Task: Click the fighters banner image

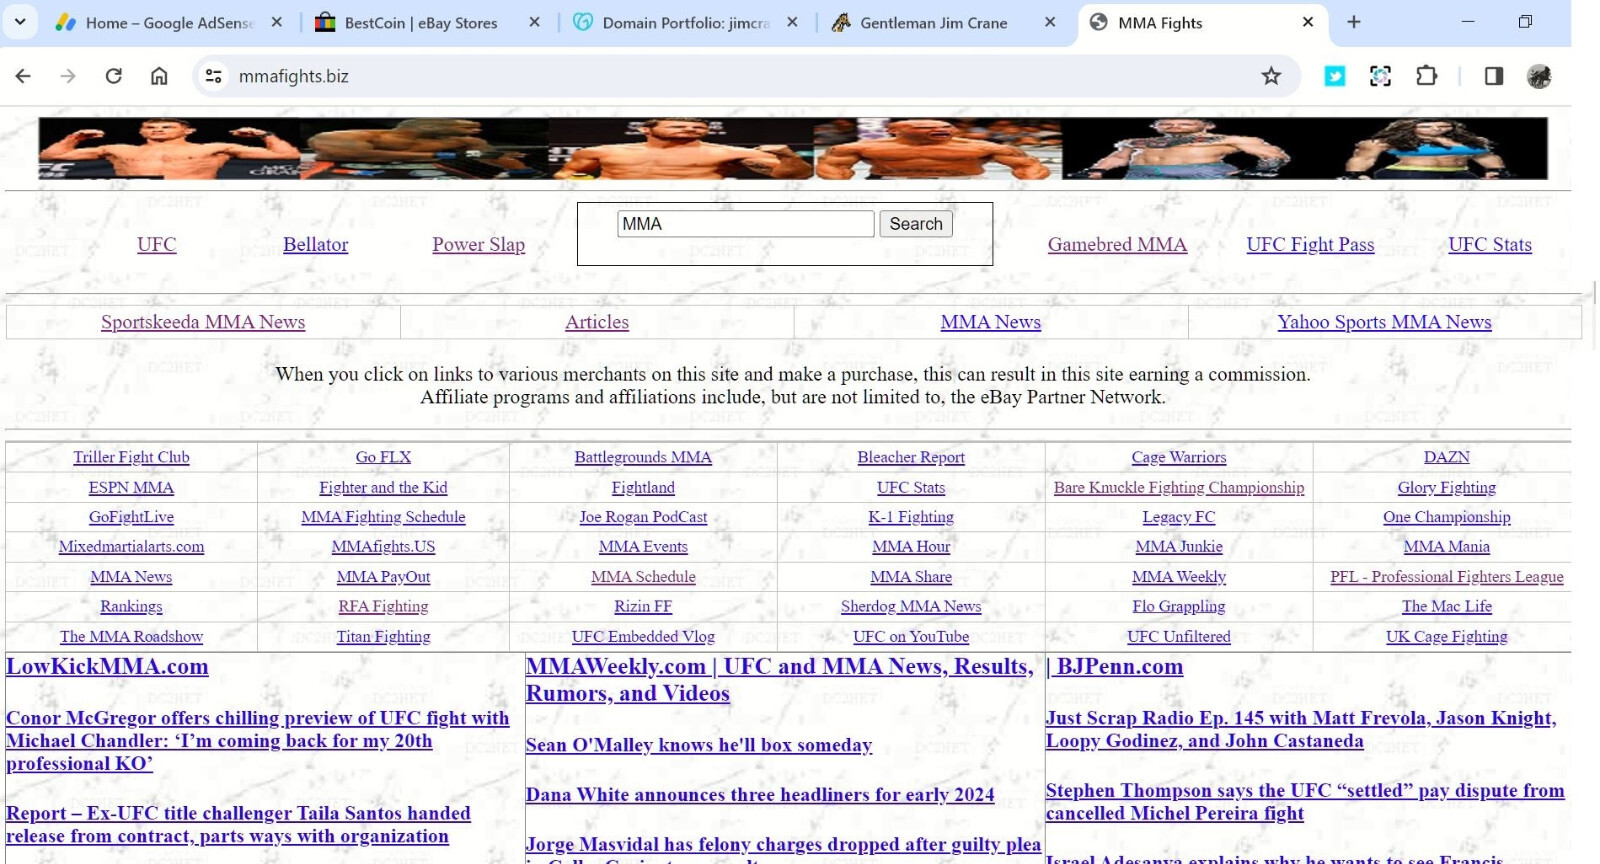Action: [x=793, y=148]
